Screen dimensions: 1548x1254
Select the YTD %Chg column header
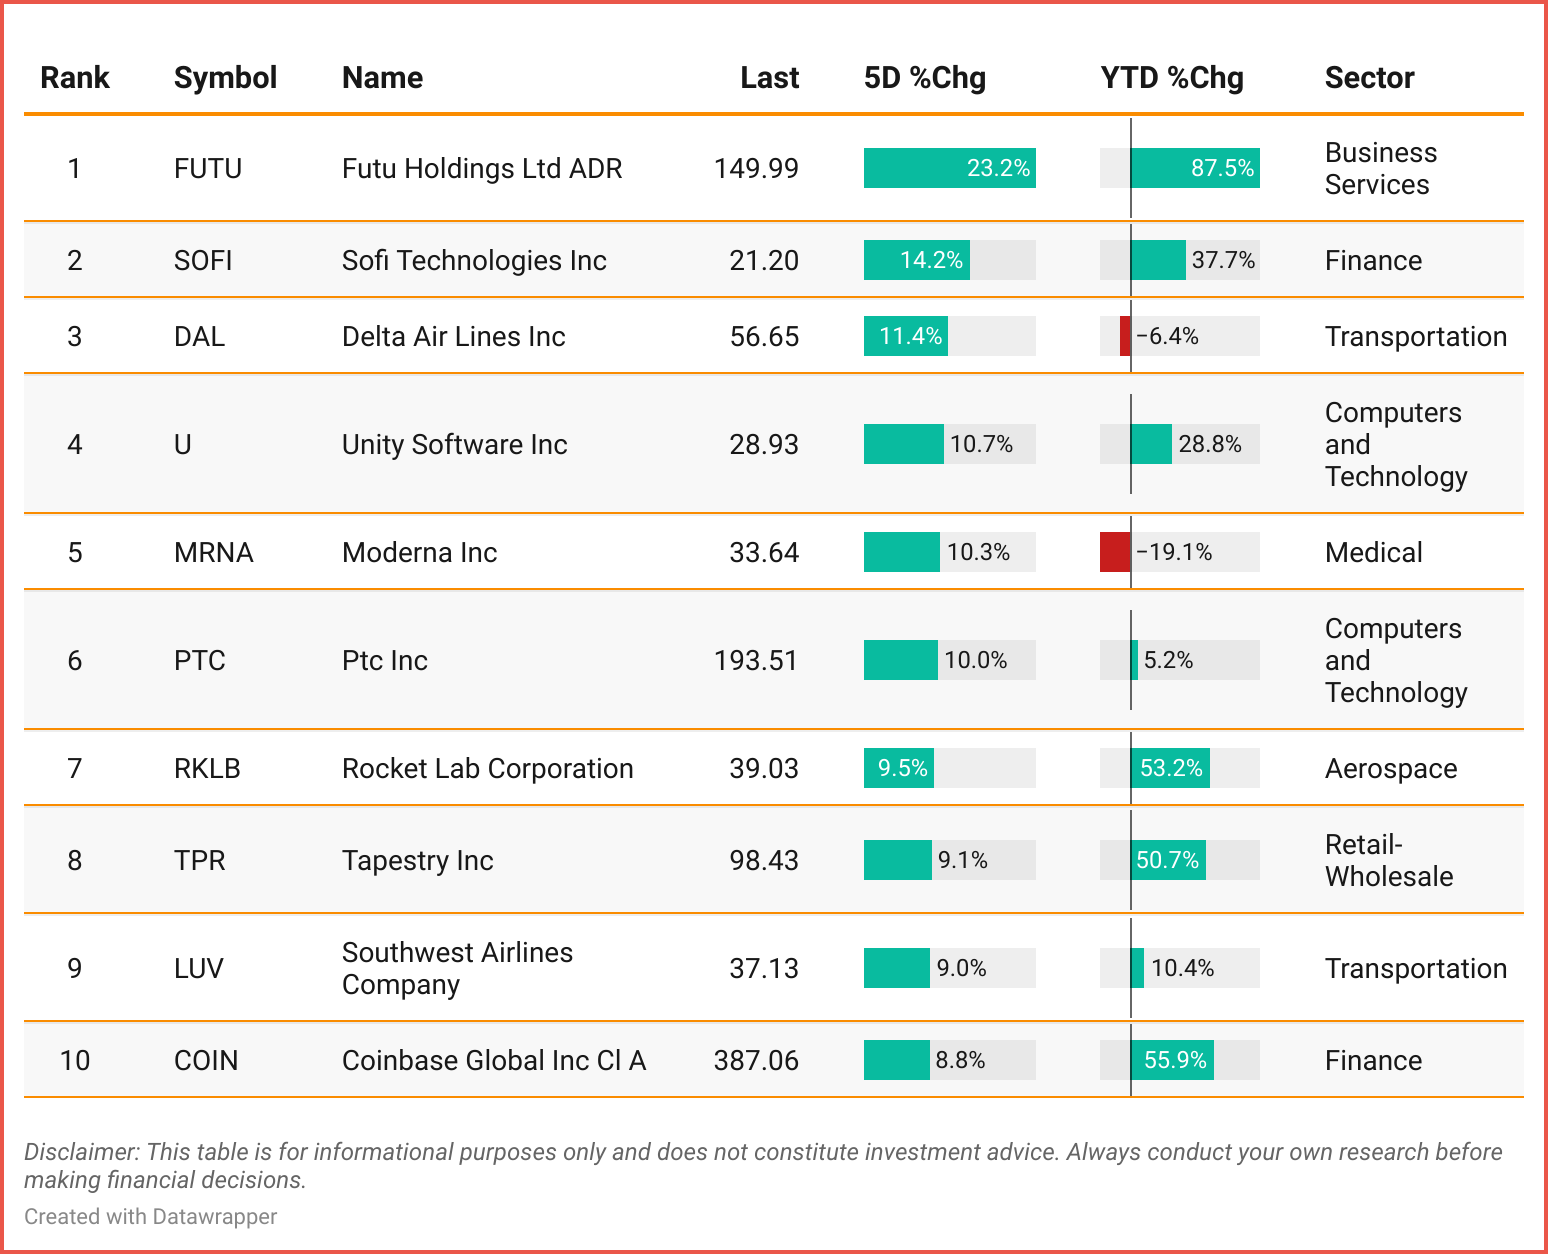pos(1172,78)
